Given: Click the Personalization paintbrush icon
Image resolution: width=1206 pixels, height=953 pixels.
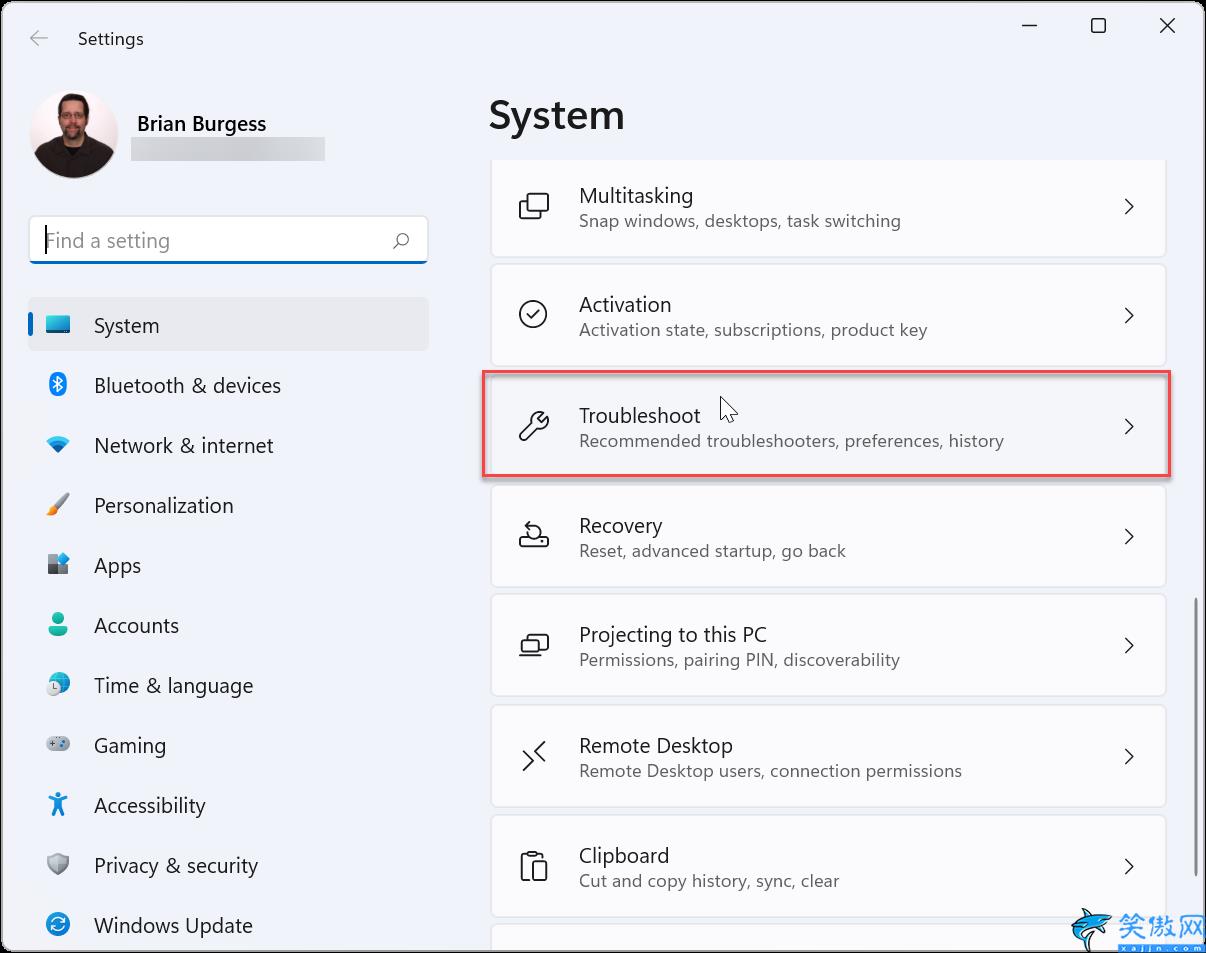Looking at the screenshot, I should [58, 505].
